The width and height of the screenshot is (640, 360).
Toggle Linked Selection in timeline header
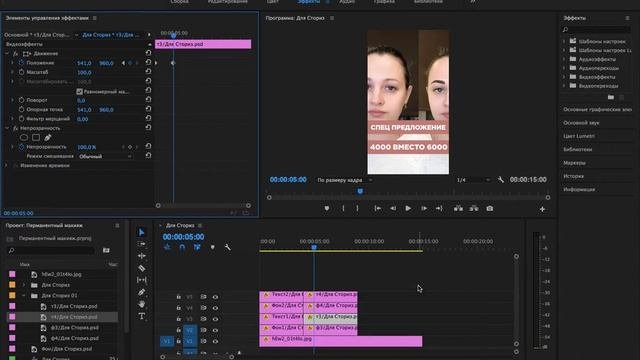197,247
